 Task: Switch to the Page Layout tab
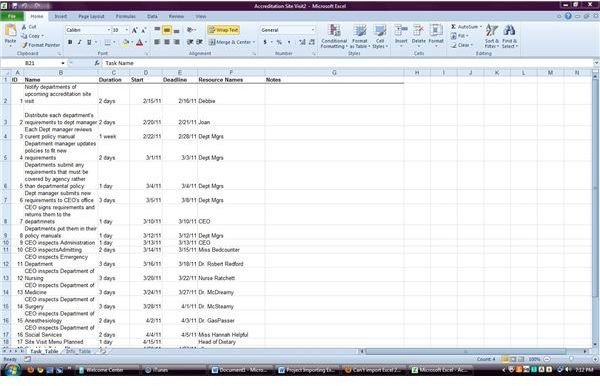tap(91, 16)
